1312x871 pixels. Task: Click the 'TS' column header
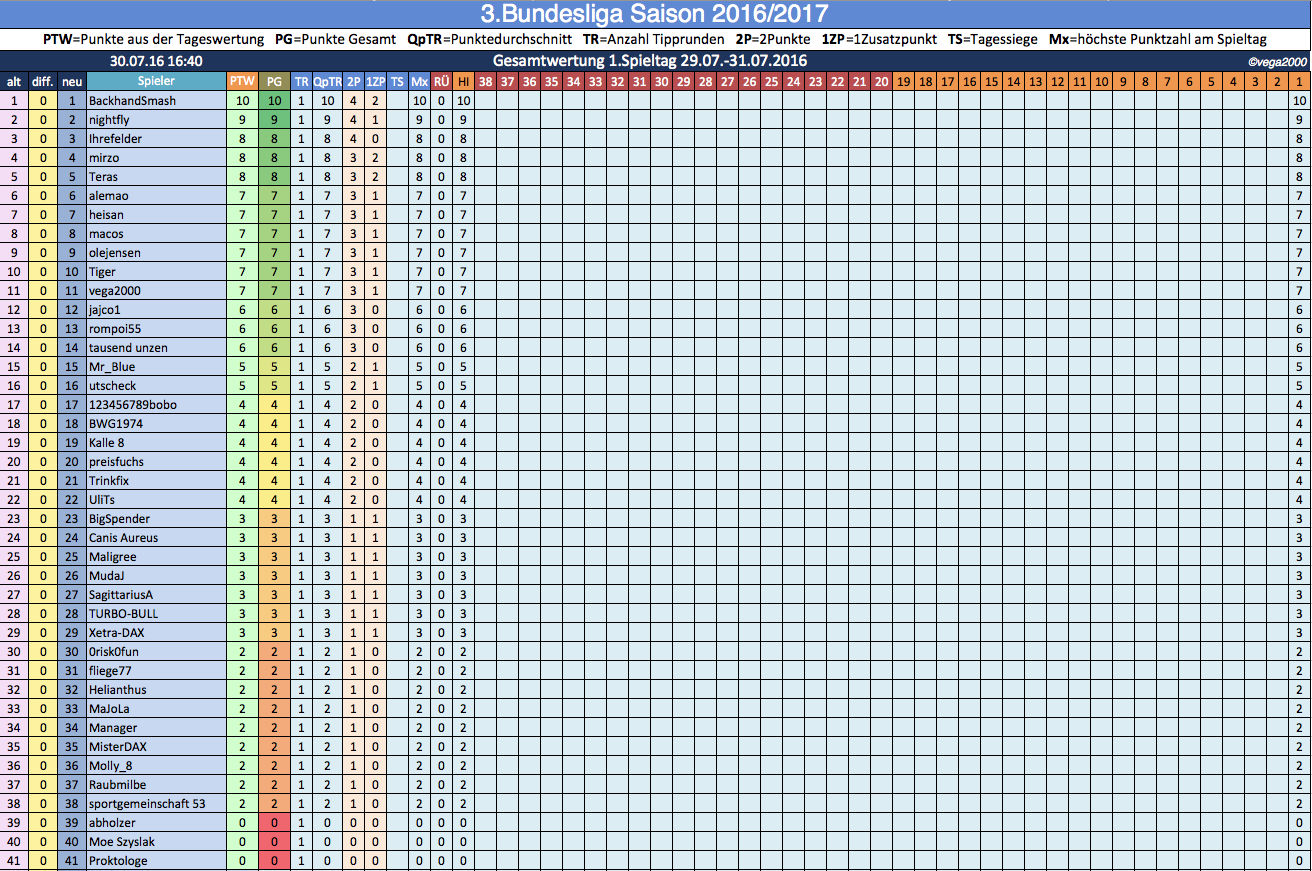click(x=397, y=81)
